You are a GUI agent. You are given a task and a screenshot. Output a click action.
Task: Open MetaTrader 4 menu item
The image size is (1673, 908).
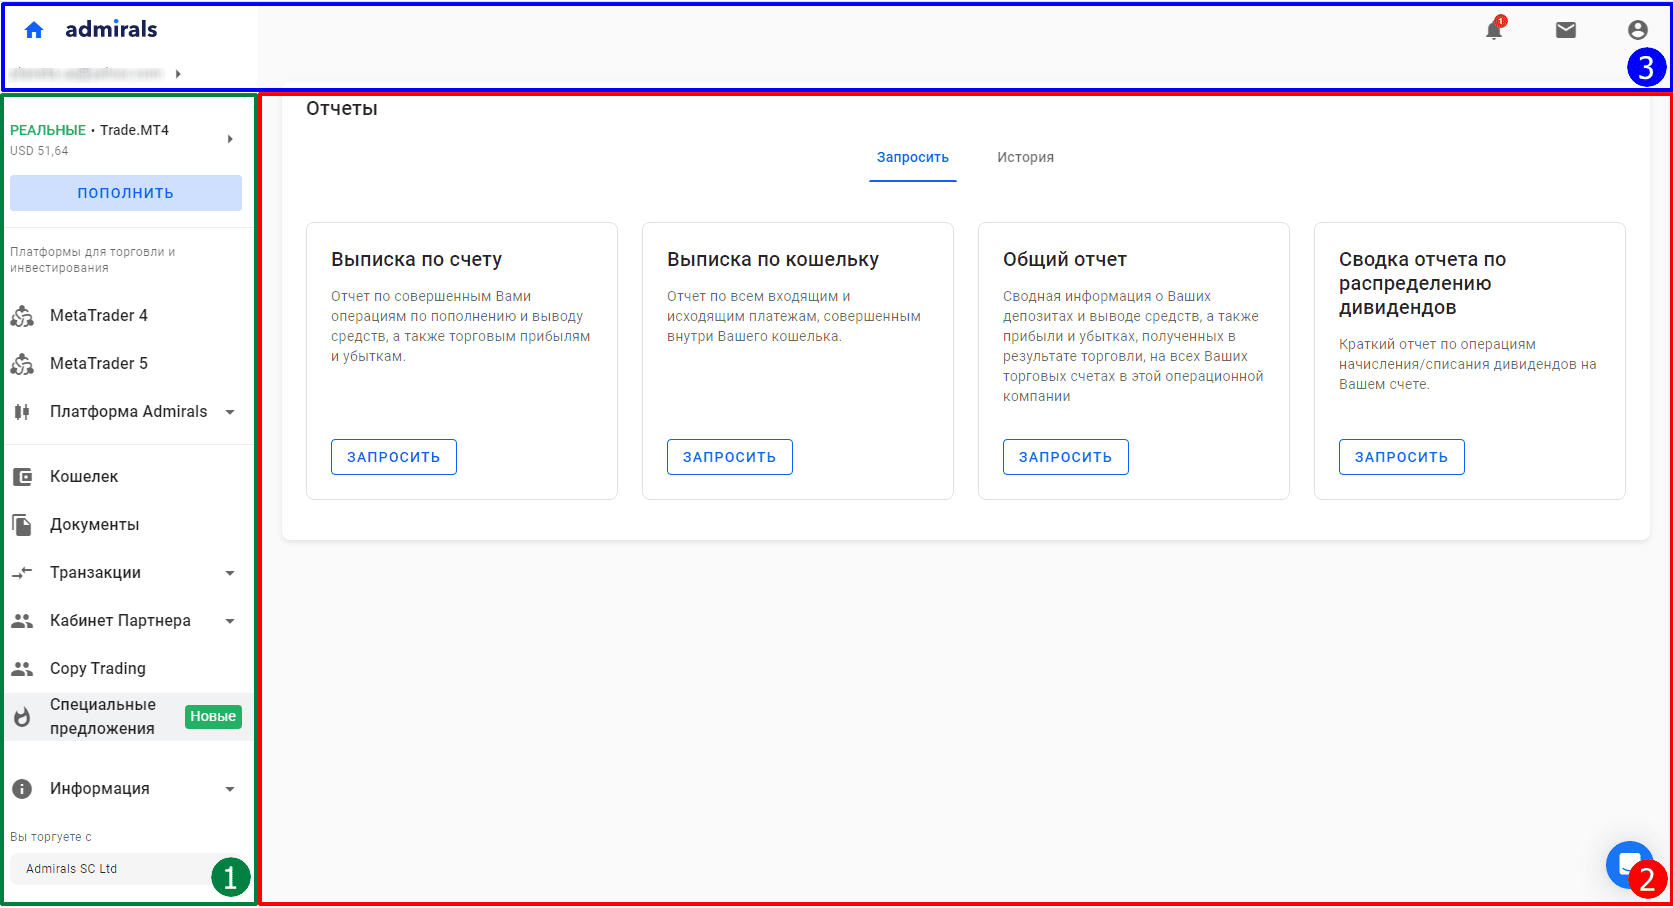[99, 316]
